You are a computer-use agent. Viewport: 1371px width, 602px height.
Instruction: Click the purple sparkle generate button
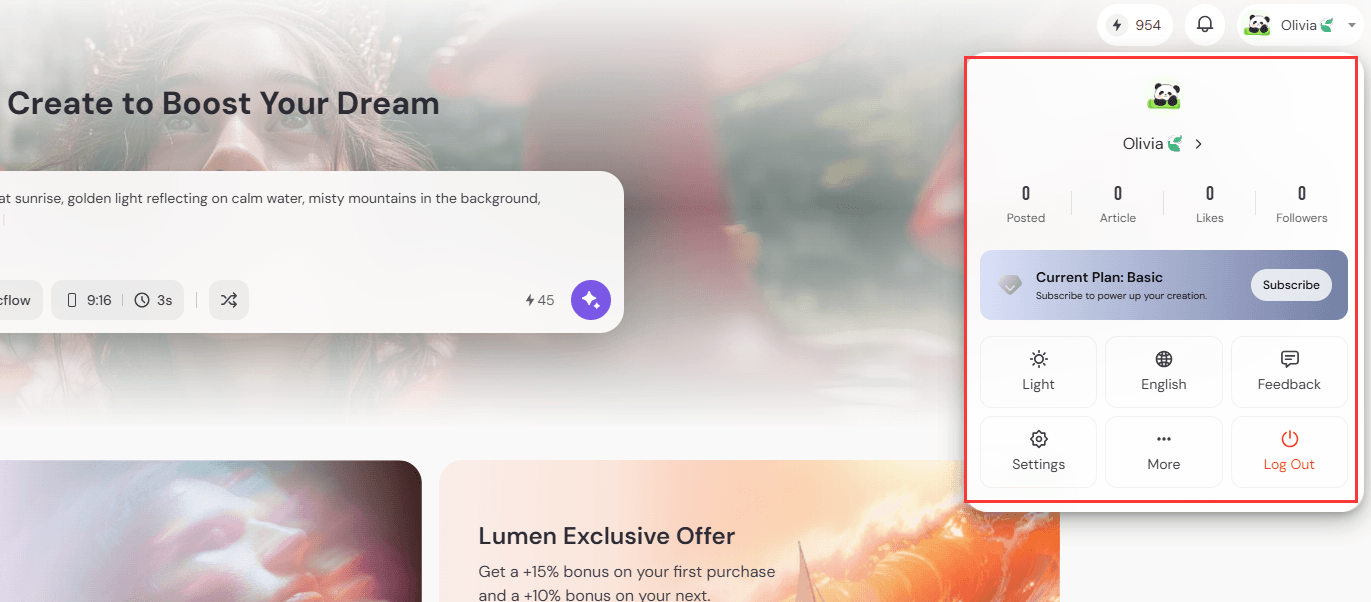tap(591, 300)
